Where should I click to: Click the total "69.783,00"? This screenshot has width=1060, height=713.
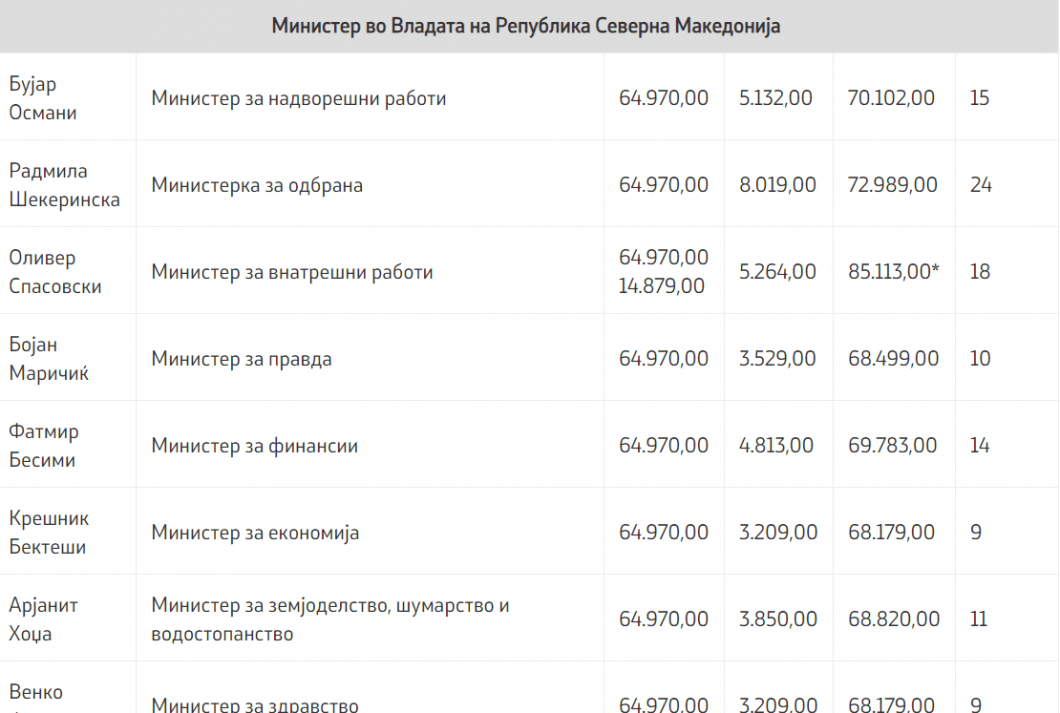(x=892, y=445)
